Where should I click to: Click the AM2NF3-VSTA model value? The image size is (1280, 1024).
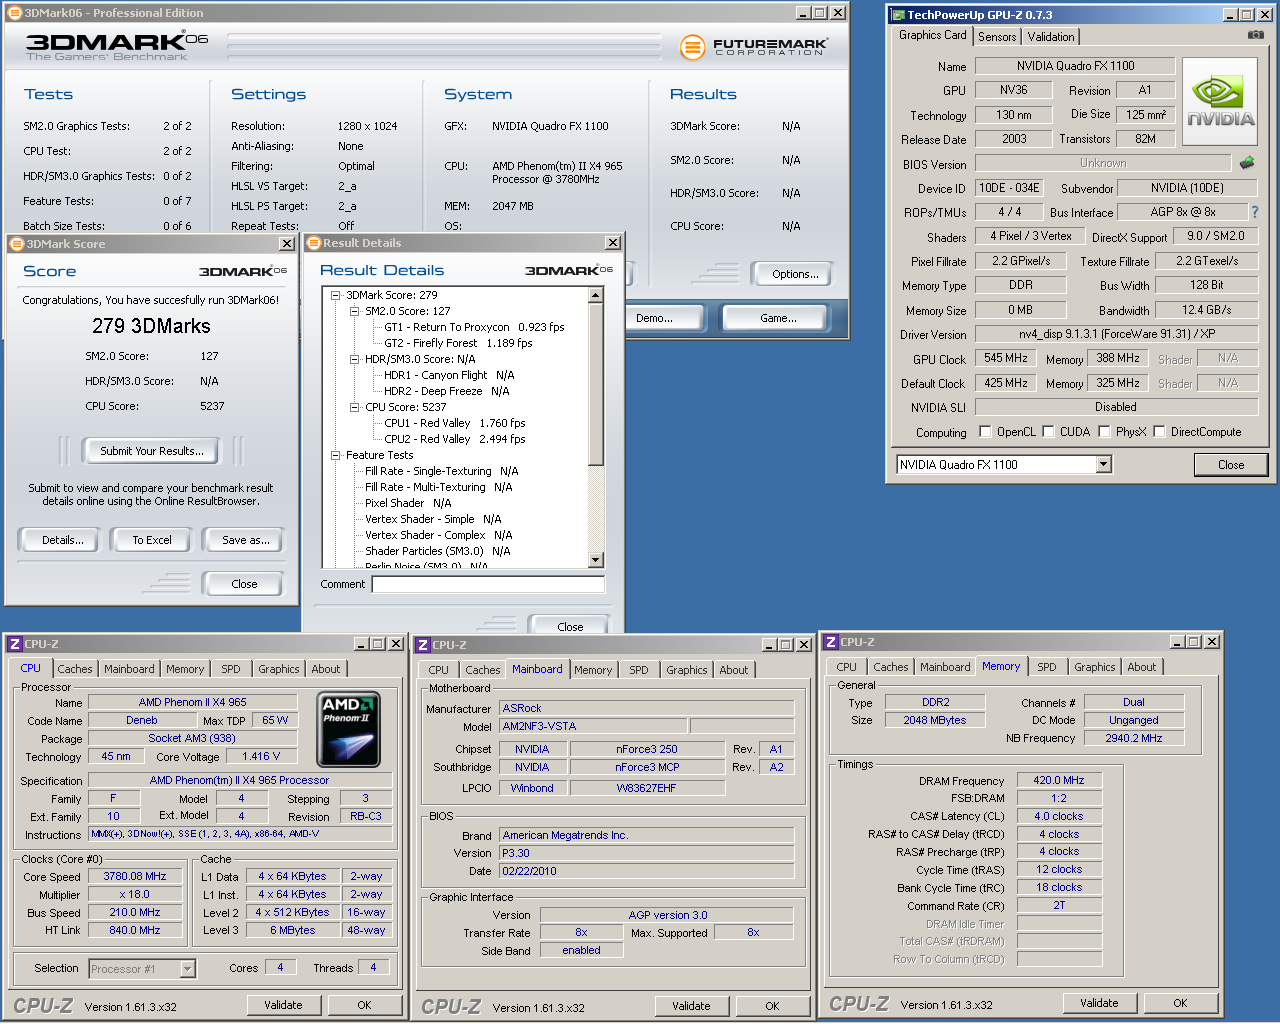[x=593, y=727]
